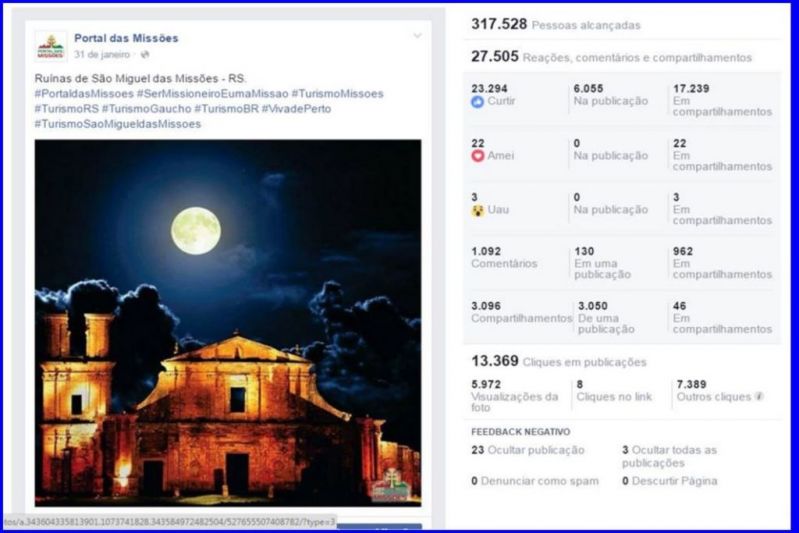The height and width of the screenshot is (533, 799).
Task: Open Portal das Missões page name link
Action: [x=126, y=38]
